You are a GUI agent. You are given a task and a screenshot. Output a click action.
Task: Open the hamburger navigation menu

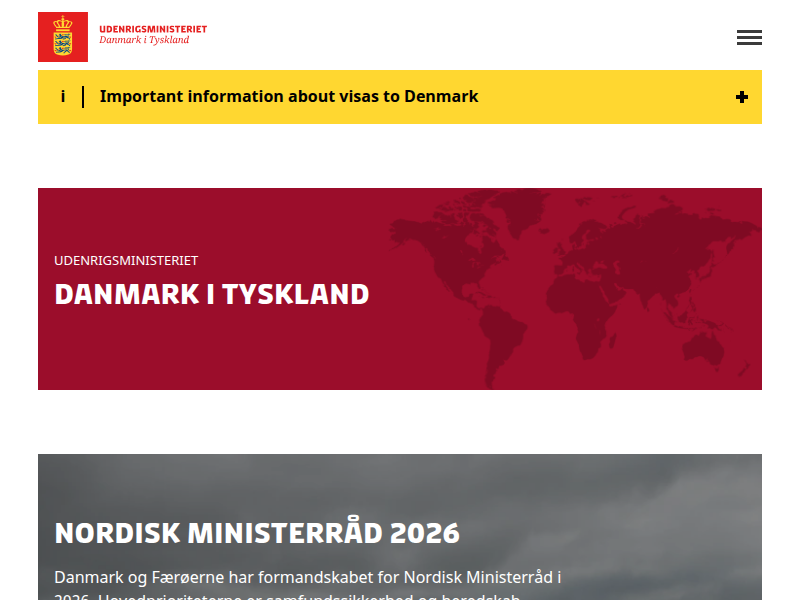(x=749, y=38)
